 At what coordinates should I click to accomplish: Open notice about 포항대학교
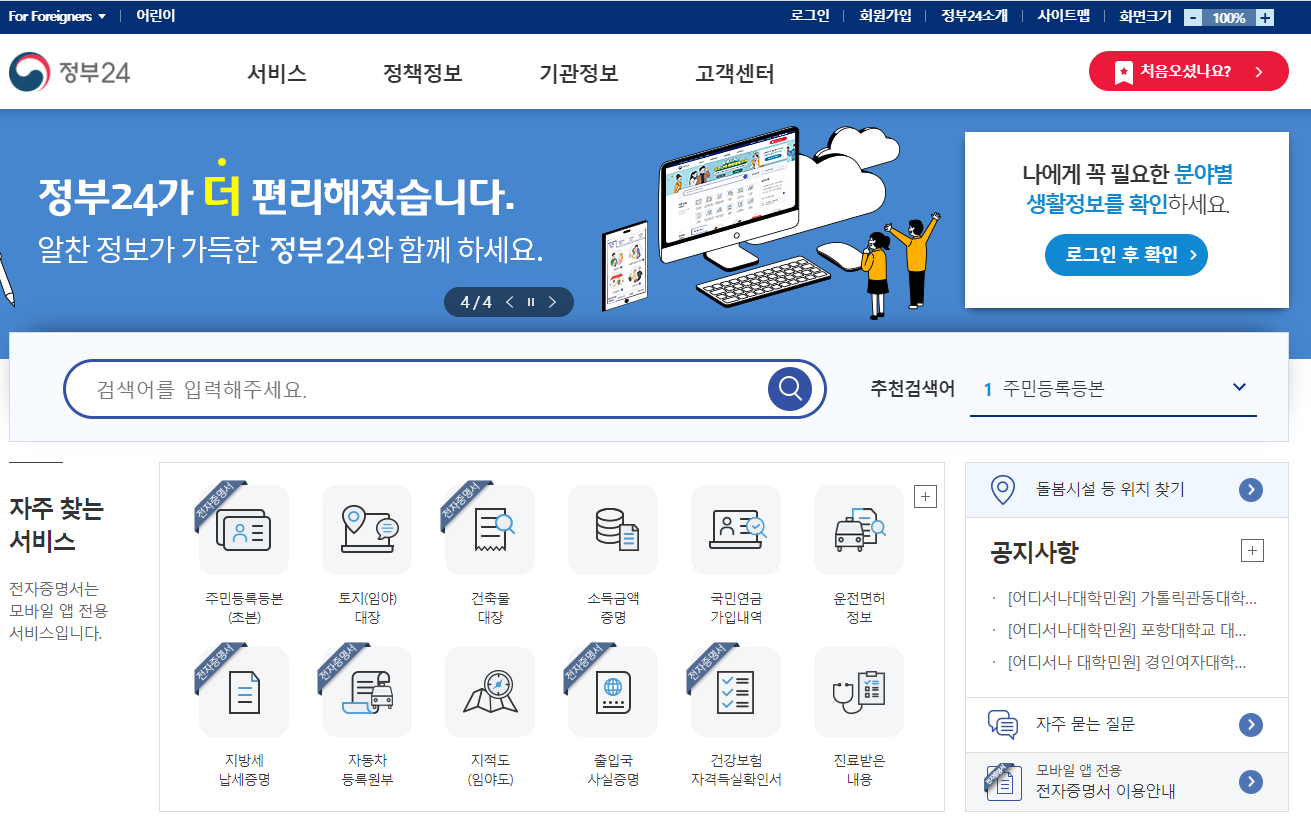pyautogui.click(x=1127, y=631)
